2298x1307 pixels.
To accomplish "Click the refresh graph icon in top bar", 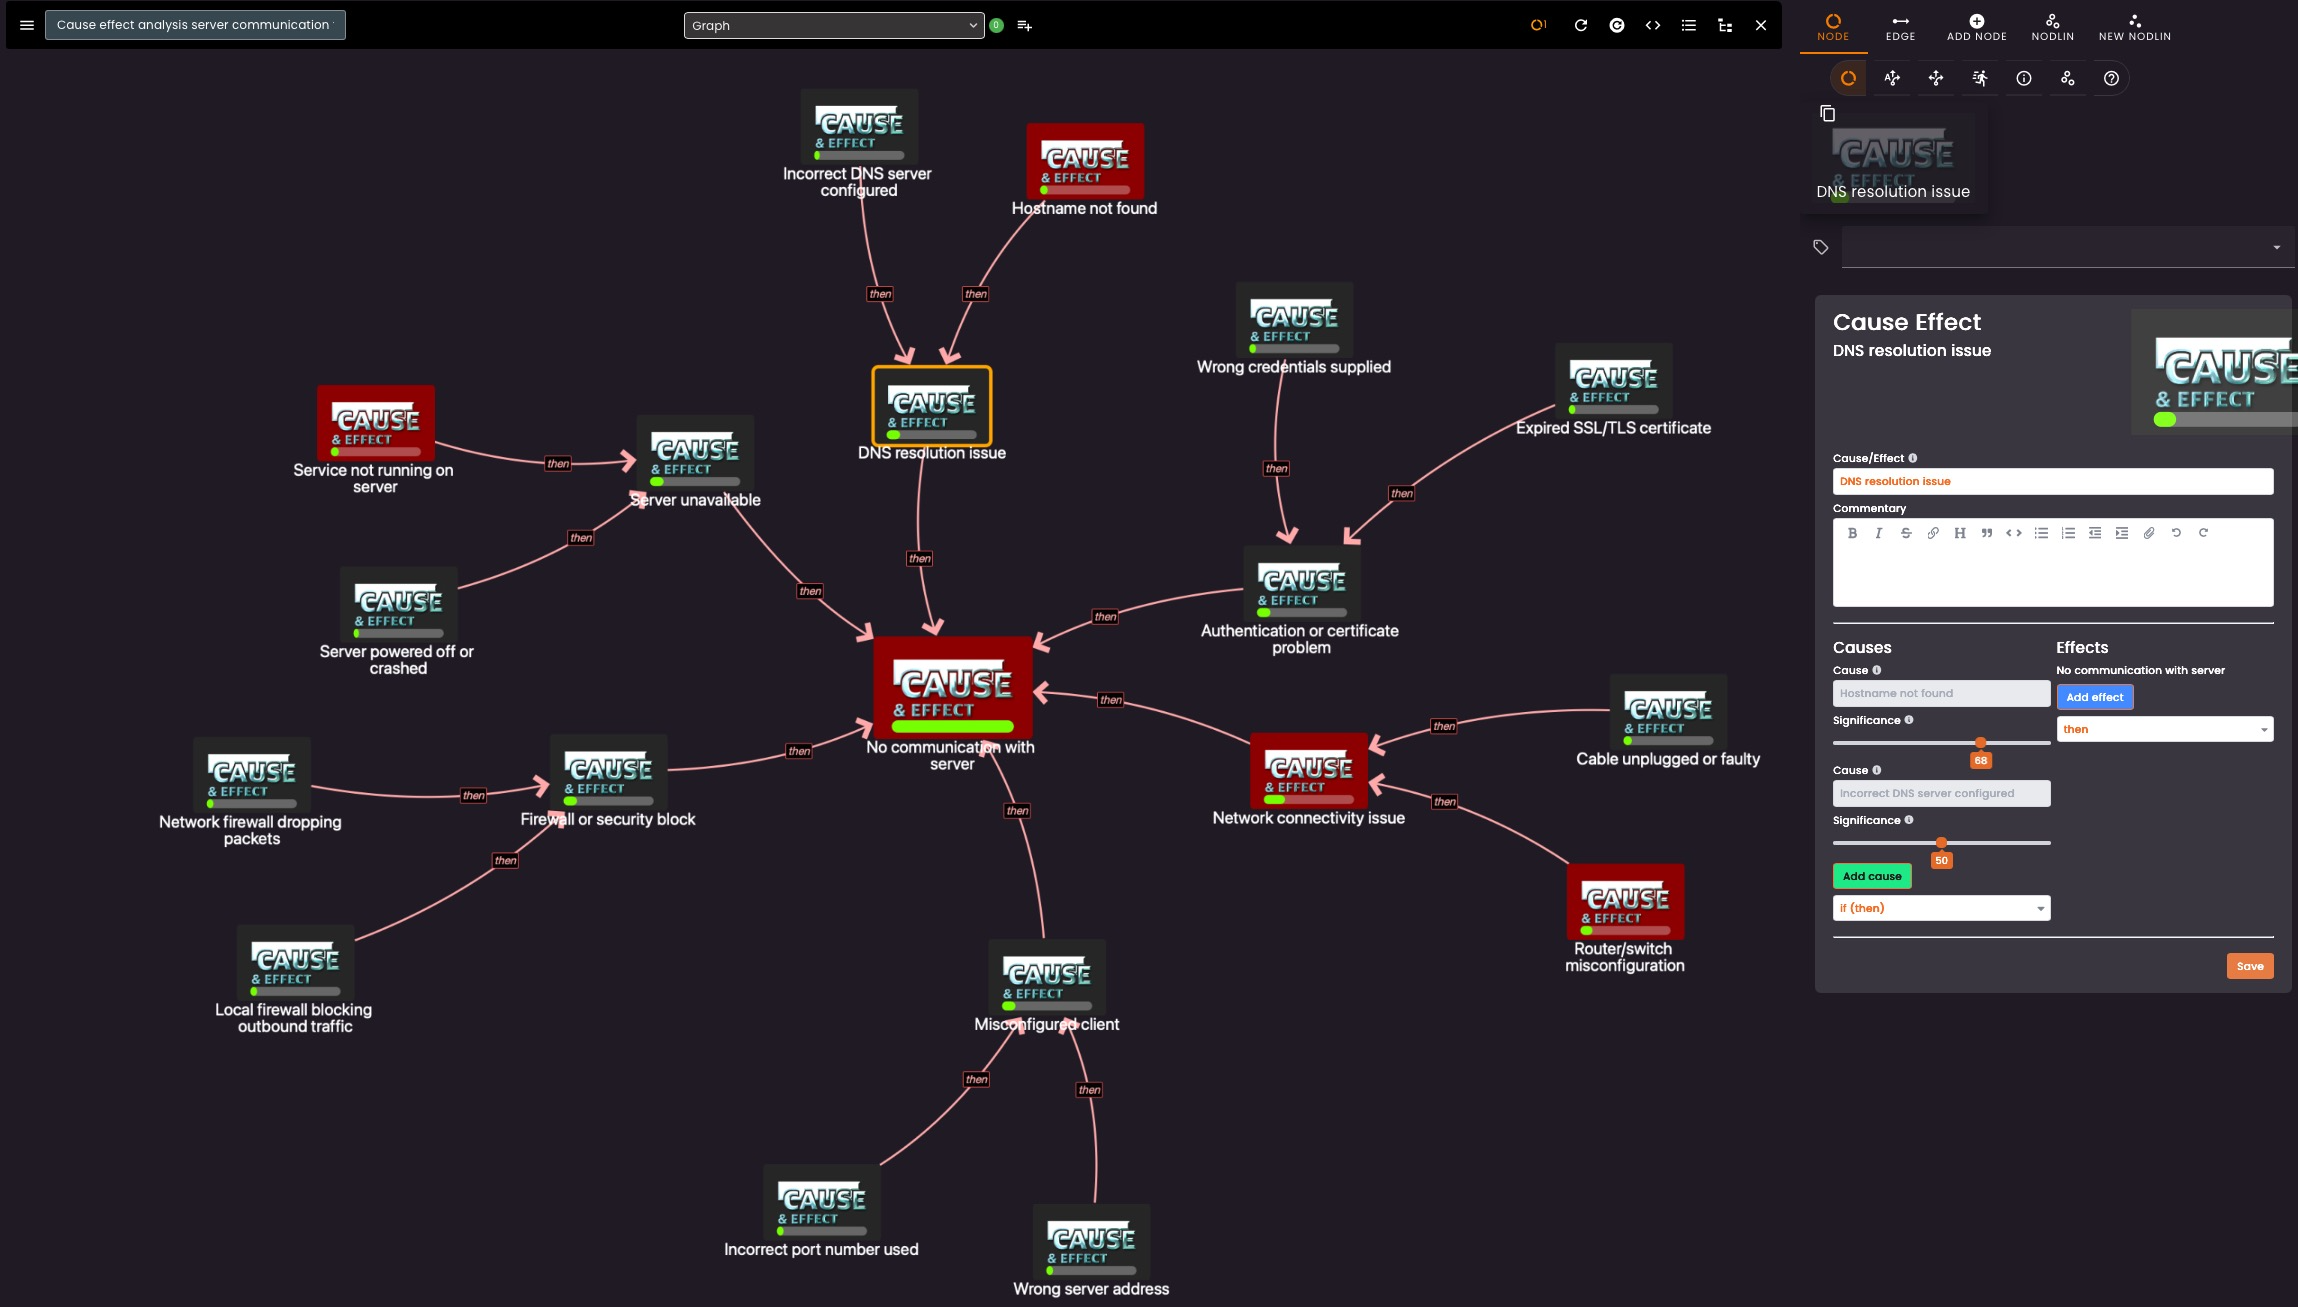I will click(x=1581, y=25).
